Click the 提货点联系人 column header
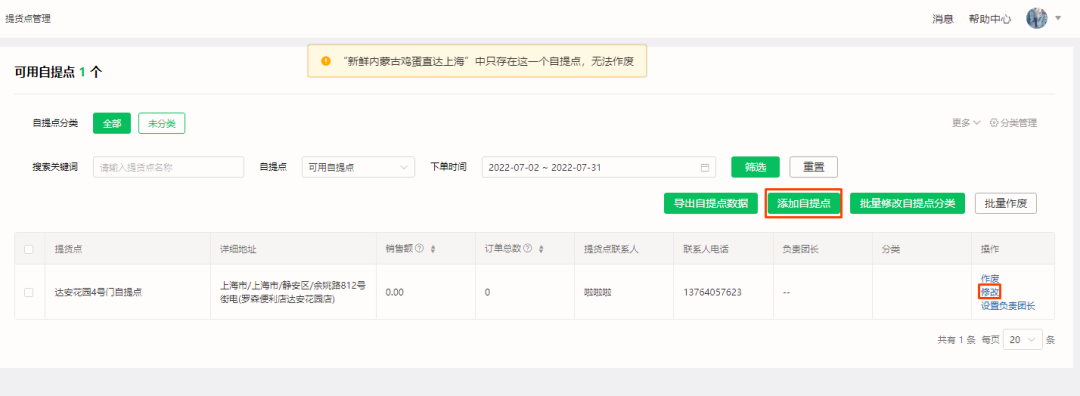Viewport: 1080px width, 396px height. tap(612, 249)
